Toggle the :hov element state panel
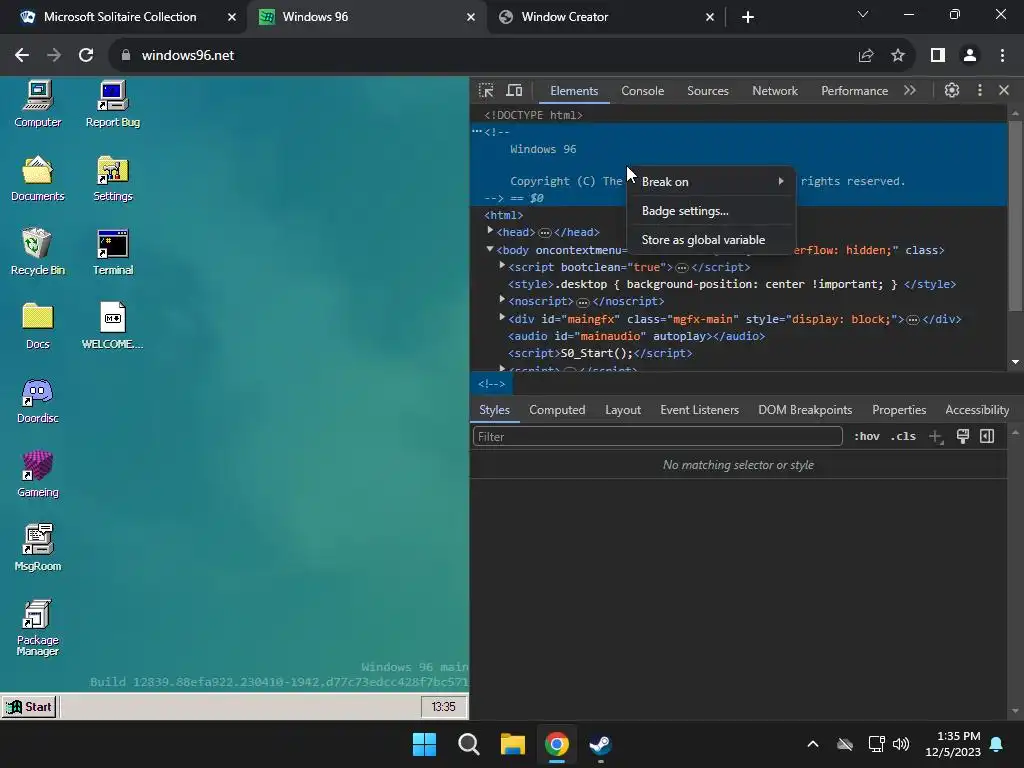Screen dimensions: 1024x768 pos(867,436)
